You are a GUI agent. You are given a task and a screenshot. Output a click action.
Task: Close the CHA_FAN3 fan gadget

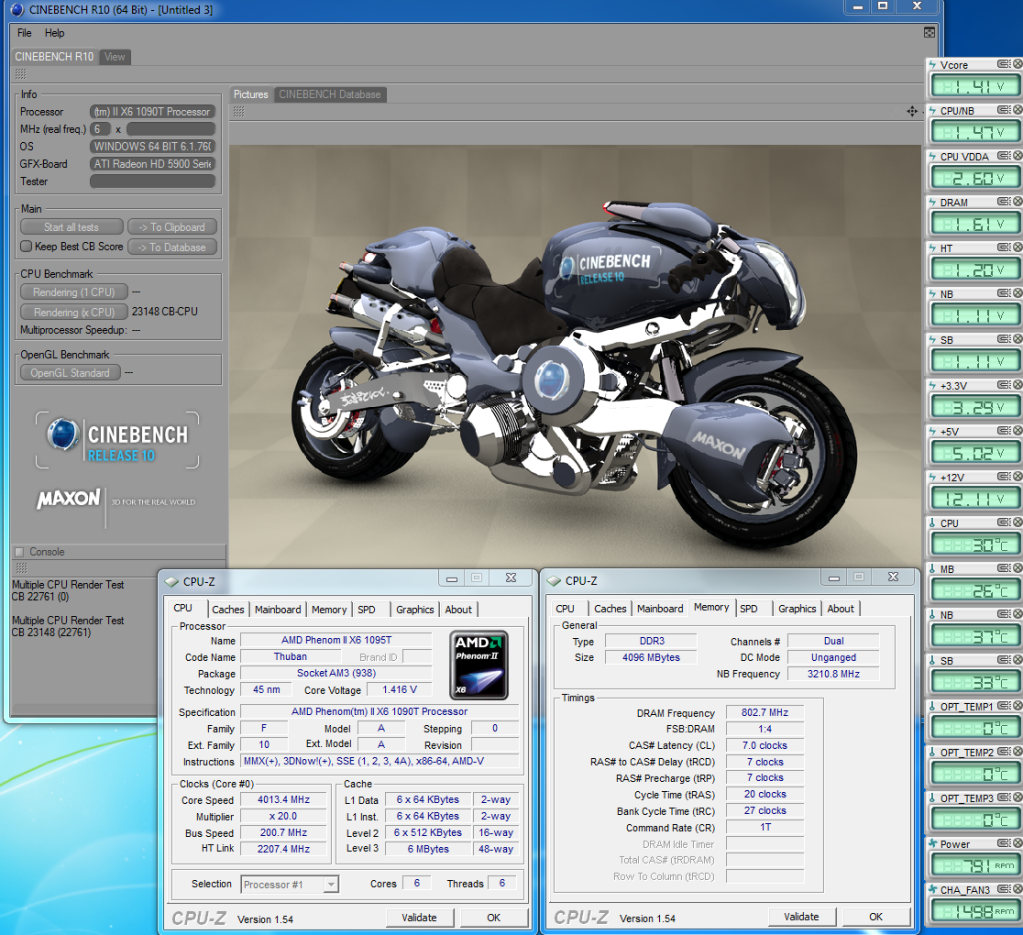click(x=1017, y=889)
